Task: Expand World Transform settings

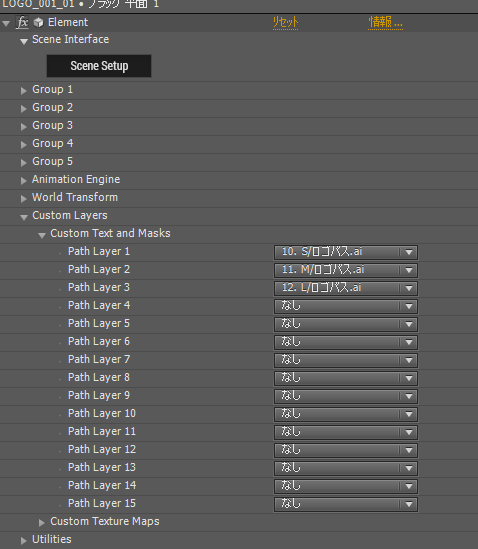Action: [x=23, y=199]
